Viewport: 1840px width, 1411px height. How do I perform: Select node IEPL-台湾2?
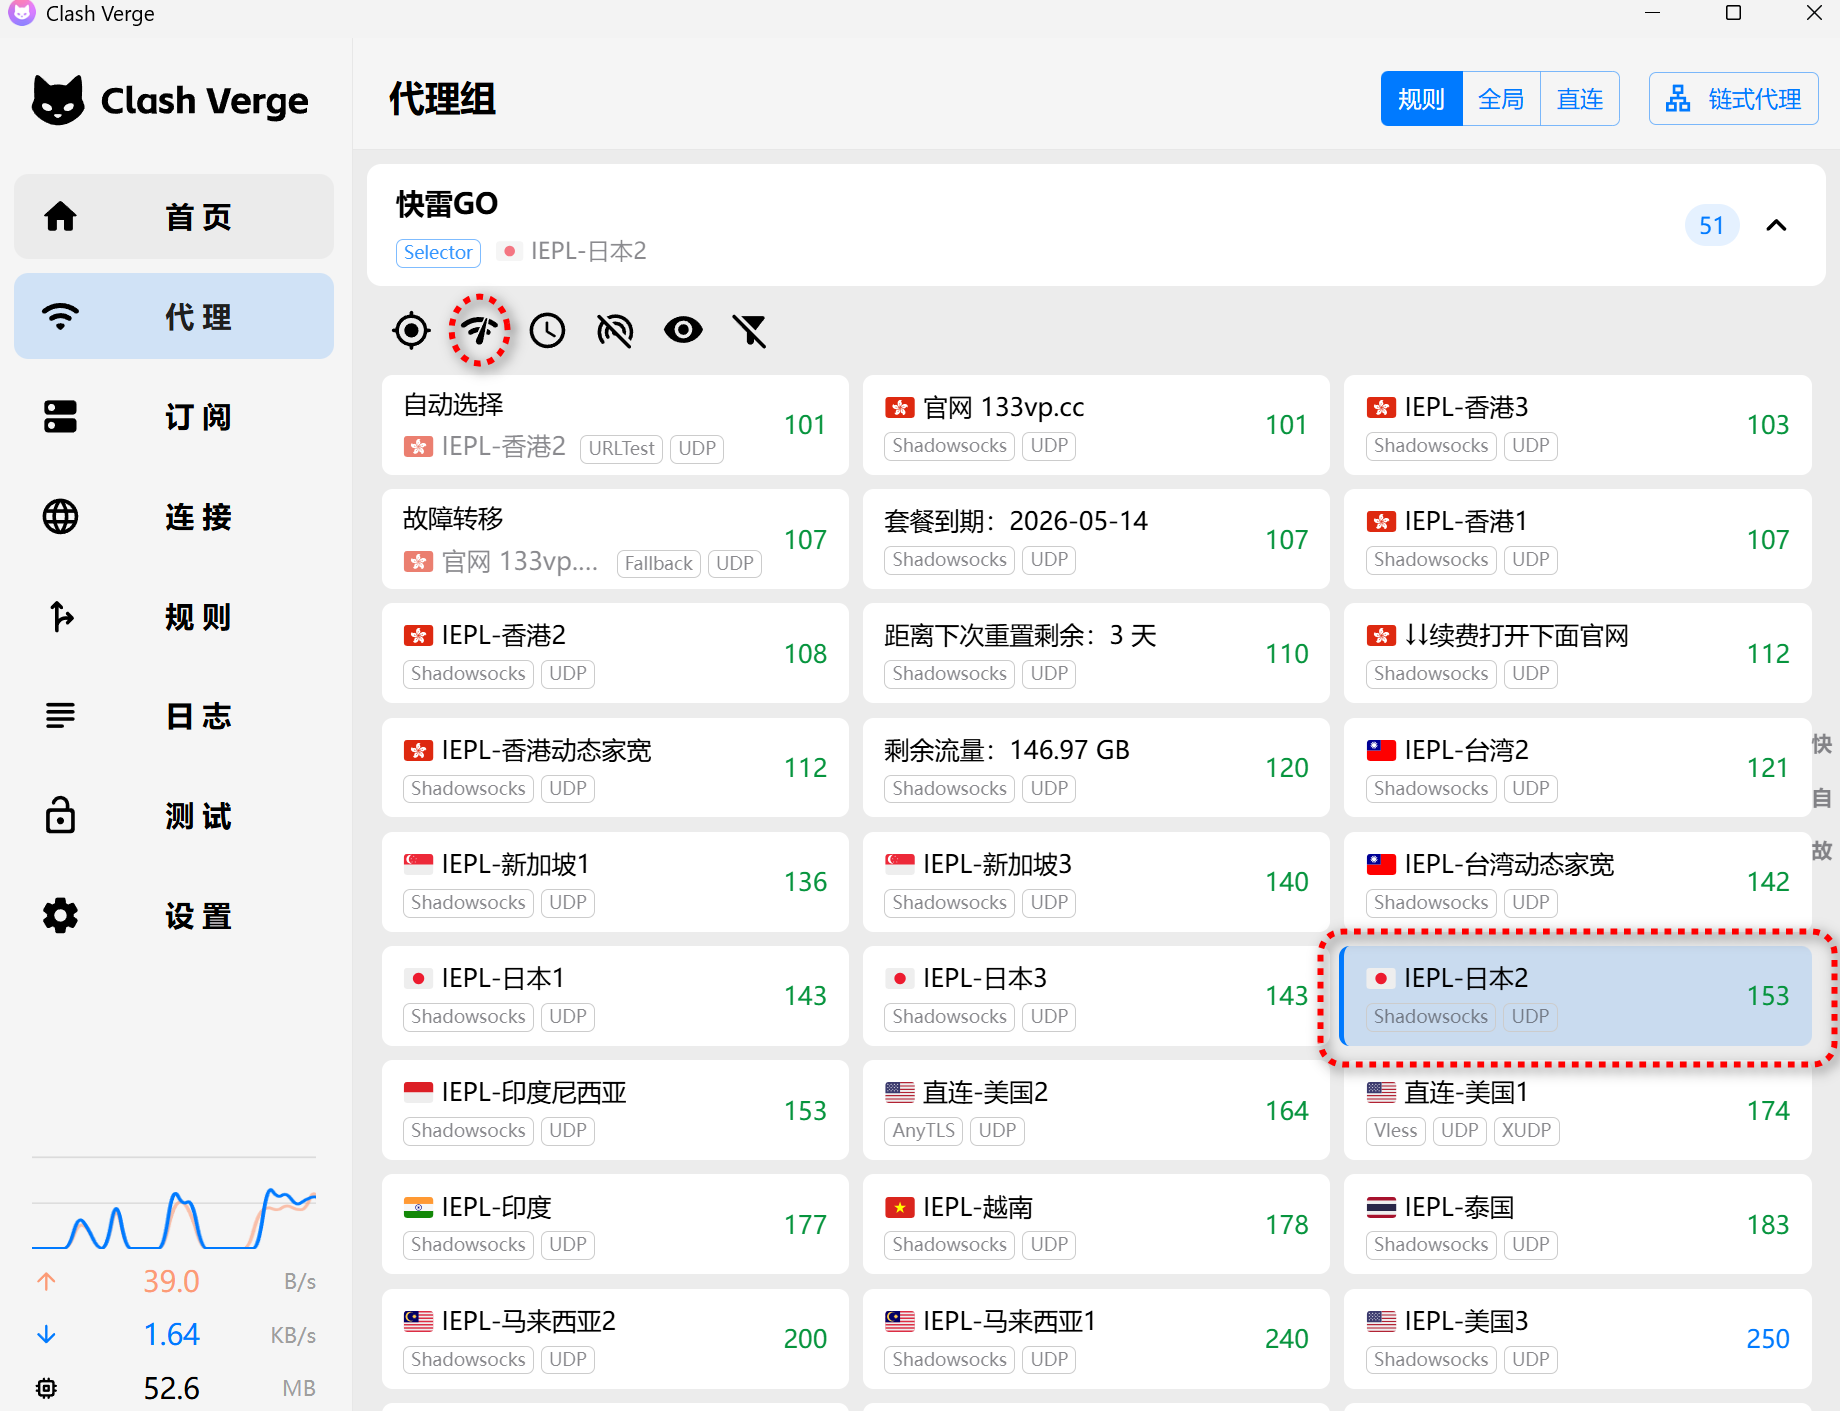(1577, 768)
